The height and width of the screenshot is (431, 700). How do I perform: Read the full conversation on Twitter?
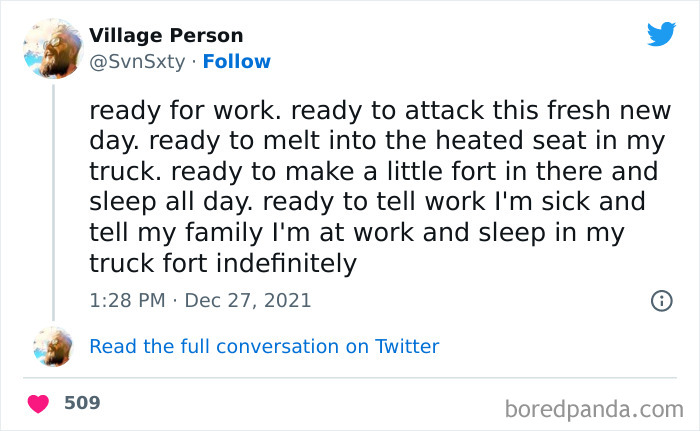click(x=264, y=347)
